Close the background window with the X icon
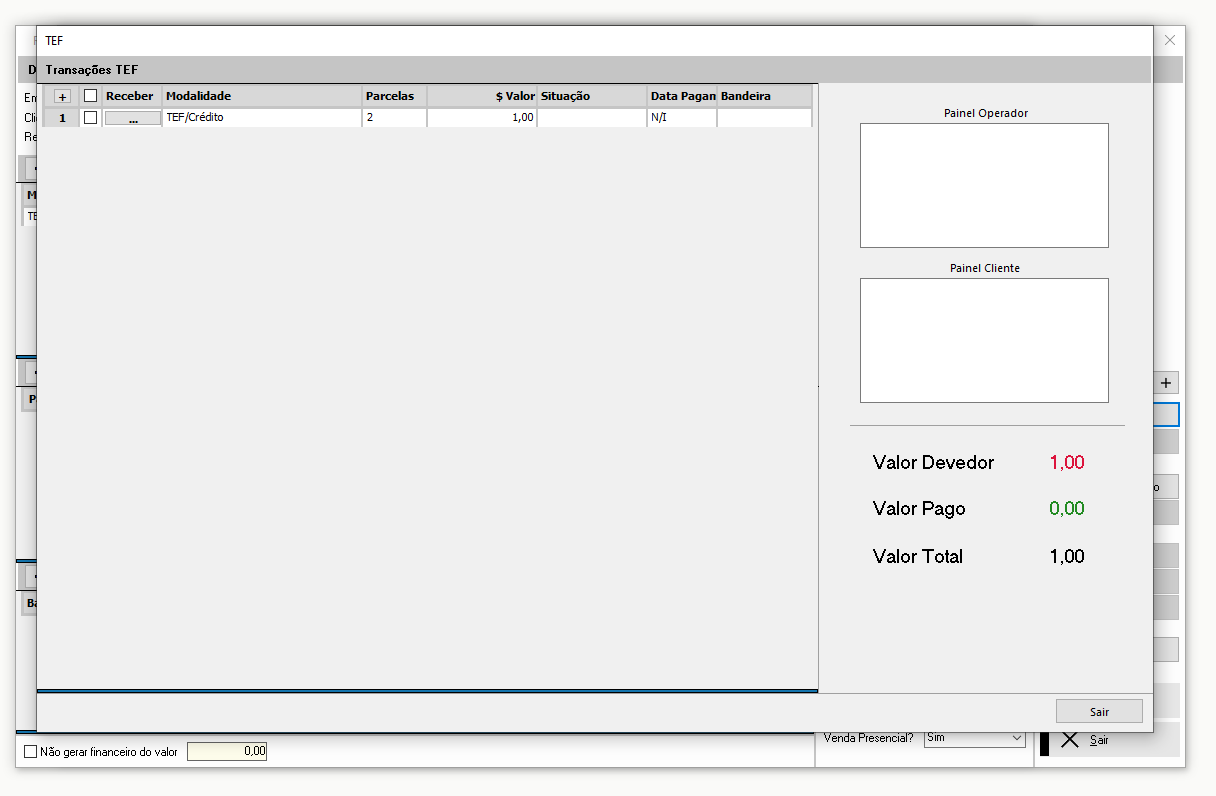1216x796 pixels. click(1170, 40)
